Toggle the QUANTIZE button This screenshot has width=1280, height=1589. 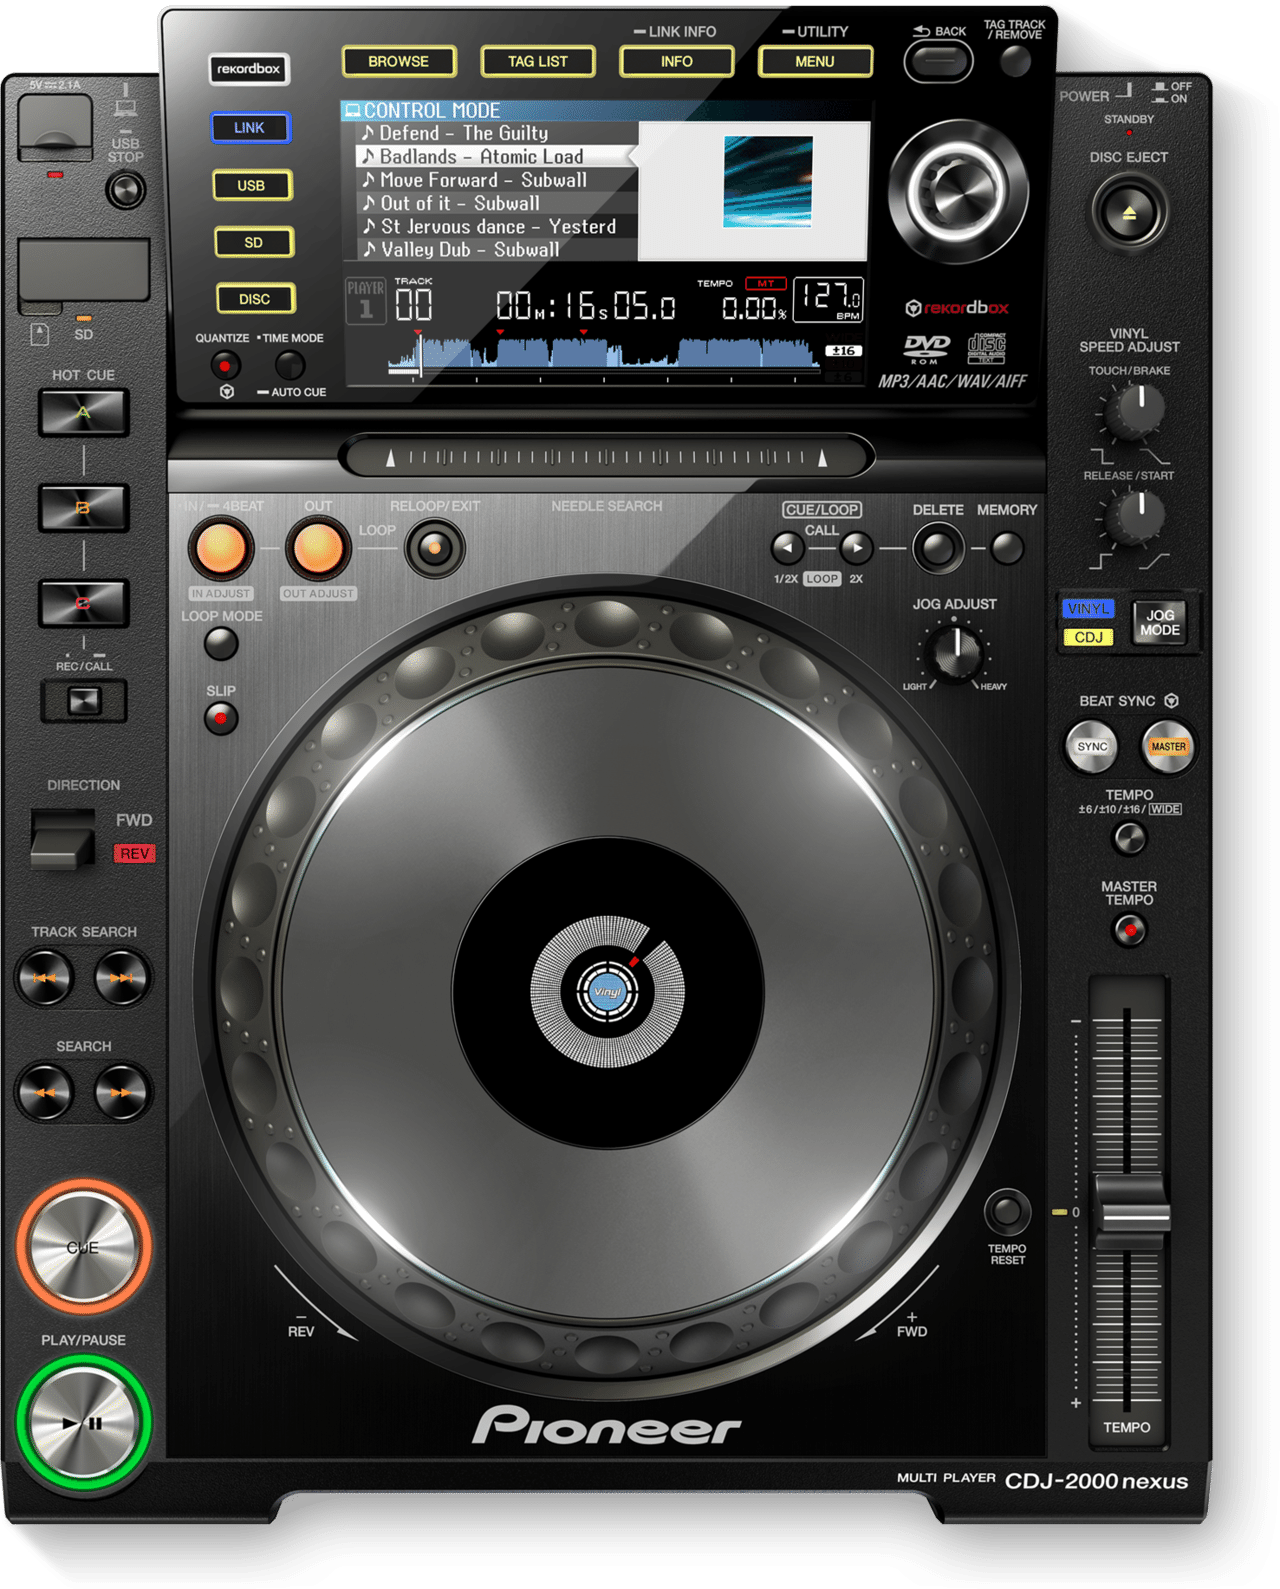[x=225, y=365]
